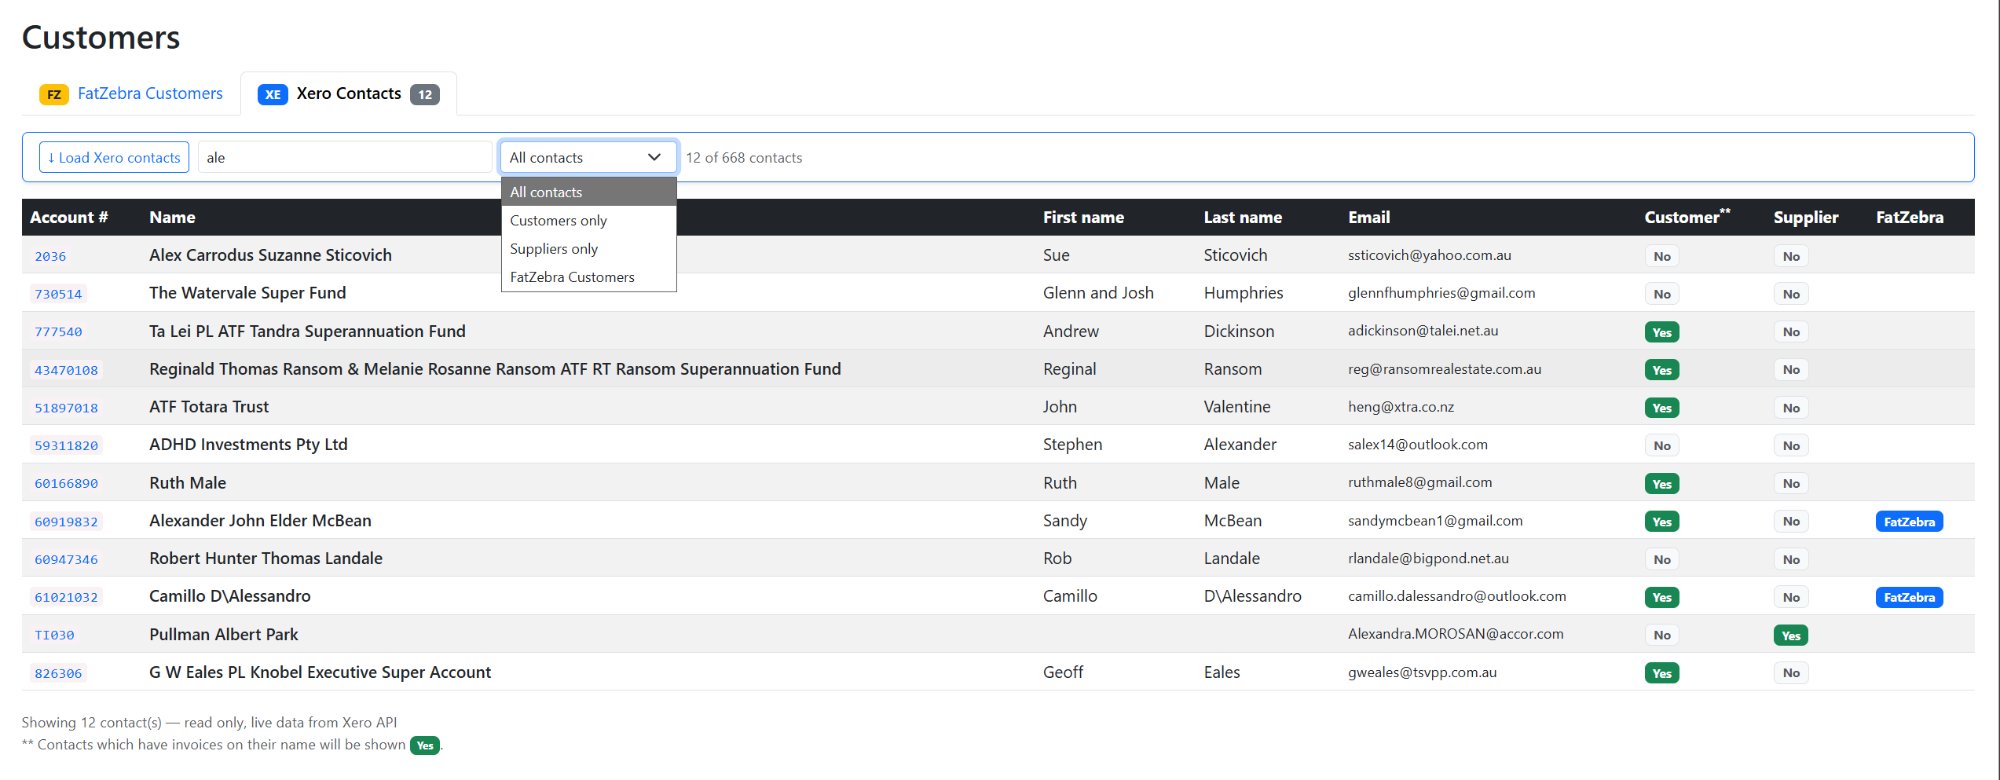Click Customer Yes badge for Ruth Male row
The image size is (2000, 780).
1662,484
